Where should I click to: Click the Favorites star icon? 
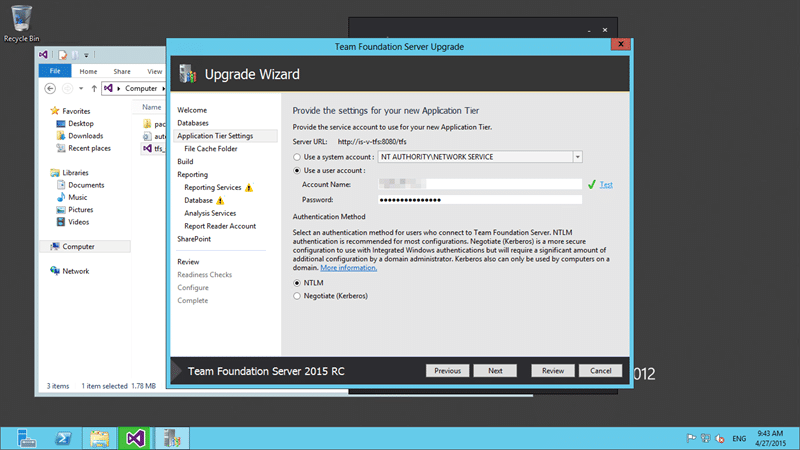click(x=55, y=111)
